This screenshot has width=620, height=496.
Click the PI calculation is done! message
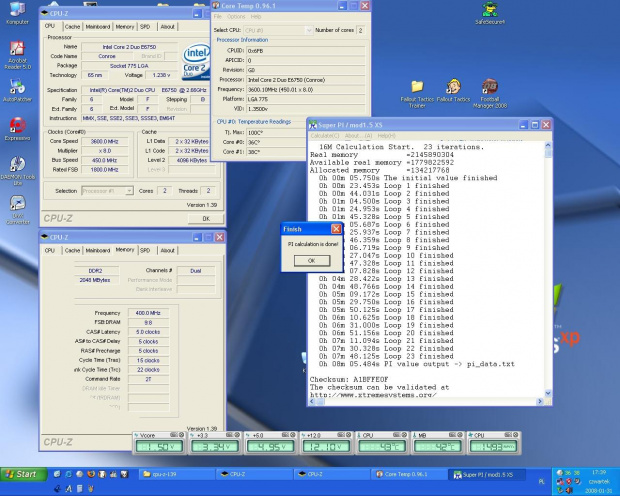tap(313, 244)
